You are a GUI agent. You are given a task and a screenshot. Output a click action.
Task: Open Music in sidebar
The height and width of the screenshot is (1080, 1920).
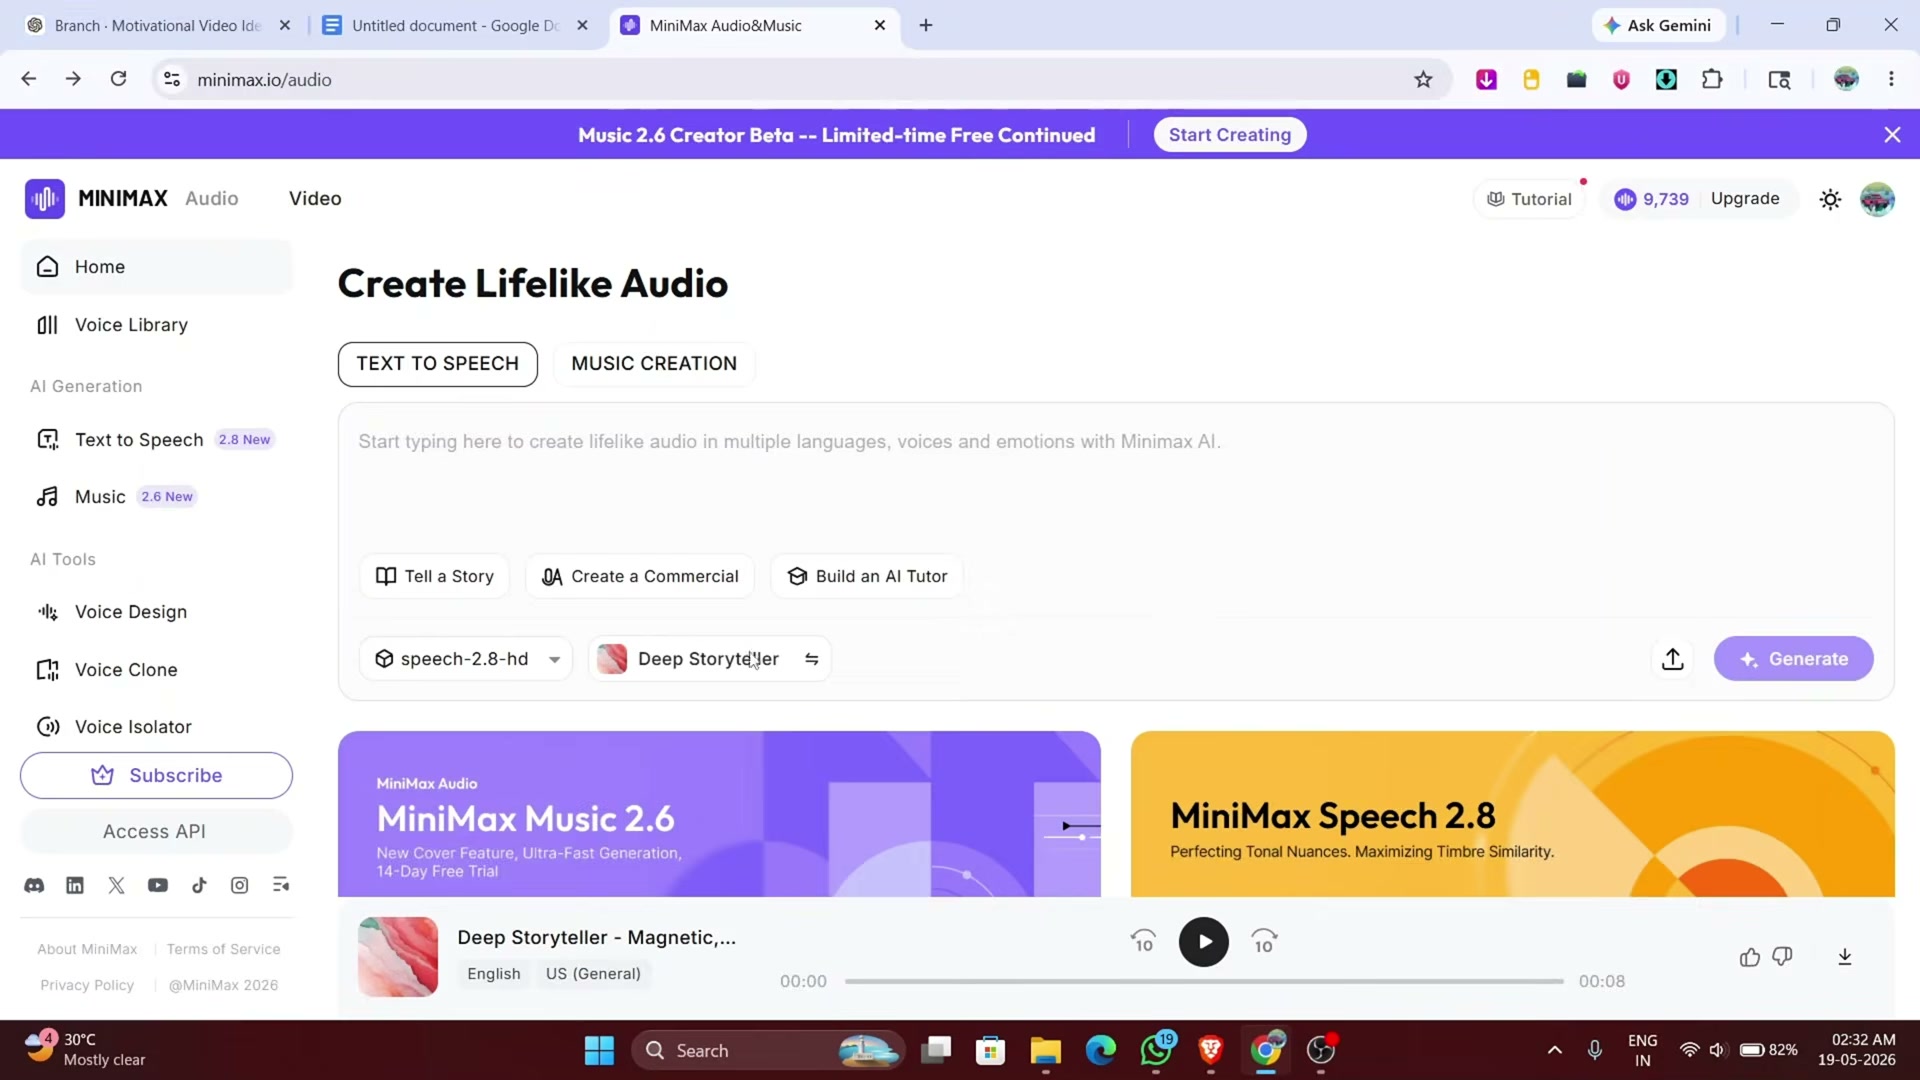tap(157, 497)
